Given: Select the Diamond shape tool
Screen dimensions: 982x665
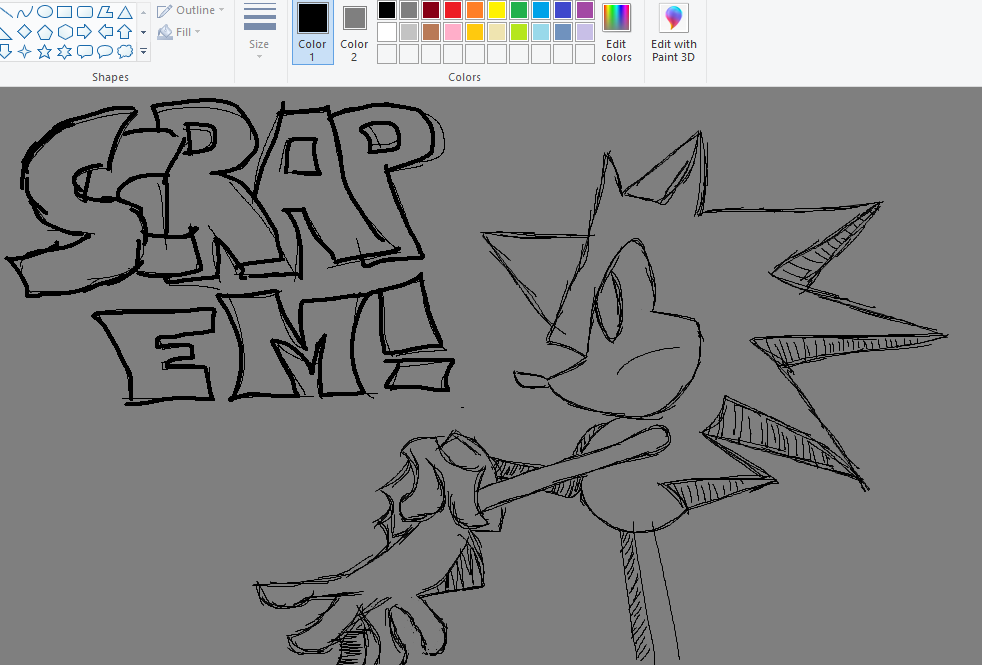Looking at the screenshot, I should [x=24, y=31].
